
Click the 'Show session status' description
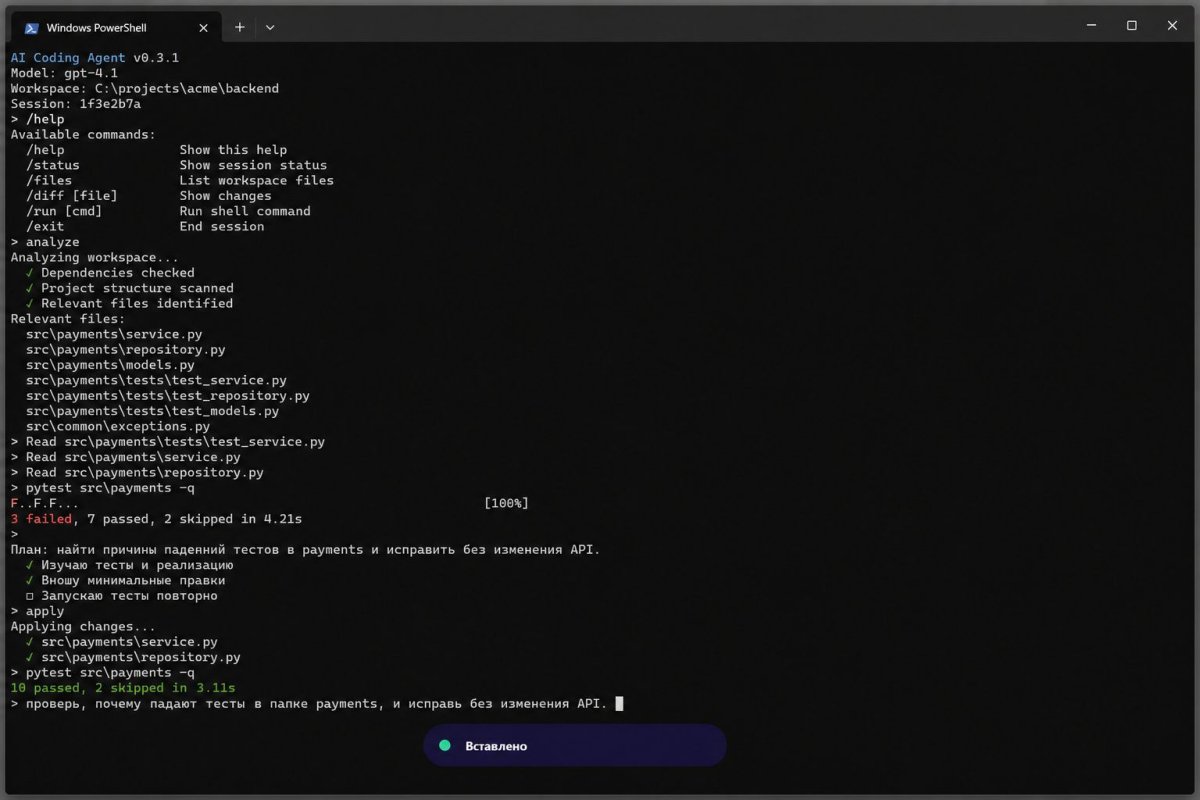(253, 165)
